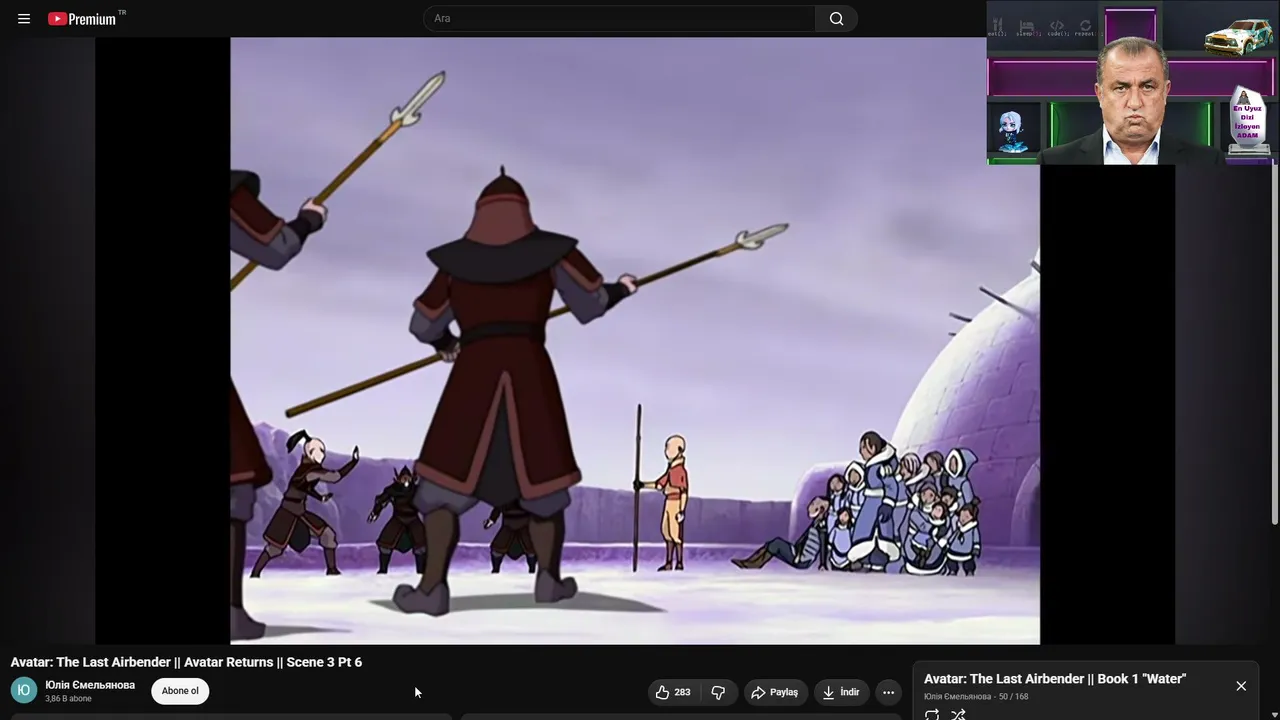Image resolution: width=1280 pixels, height=720 pixels.
Task: Pause the Avatar video in the player
Action: (x=635, y=341)
